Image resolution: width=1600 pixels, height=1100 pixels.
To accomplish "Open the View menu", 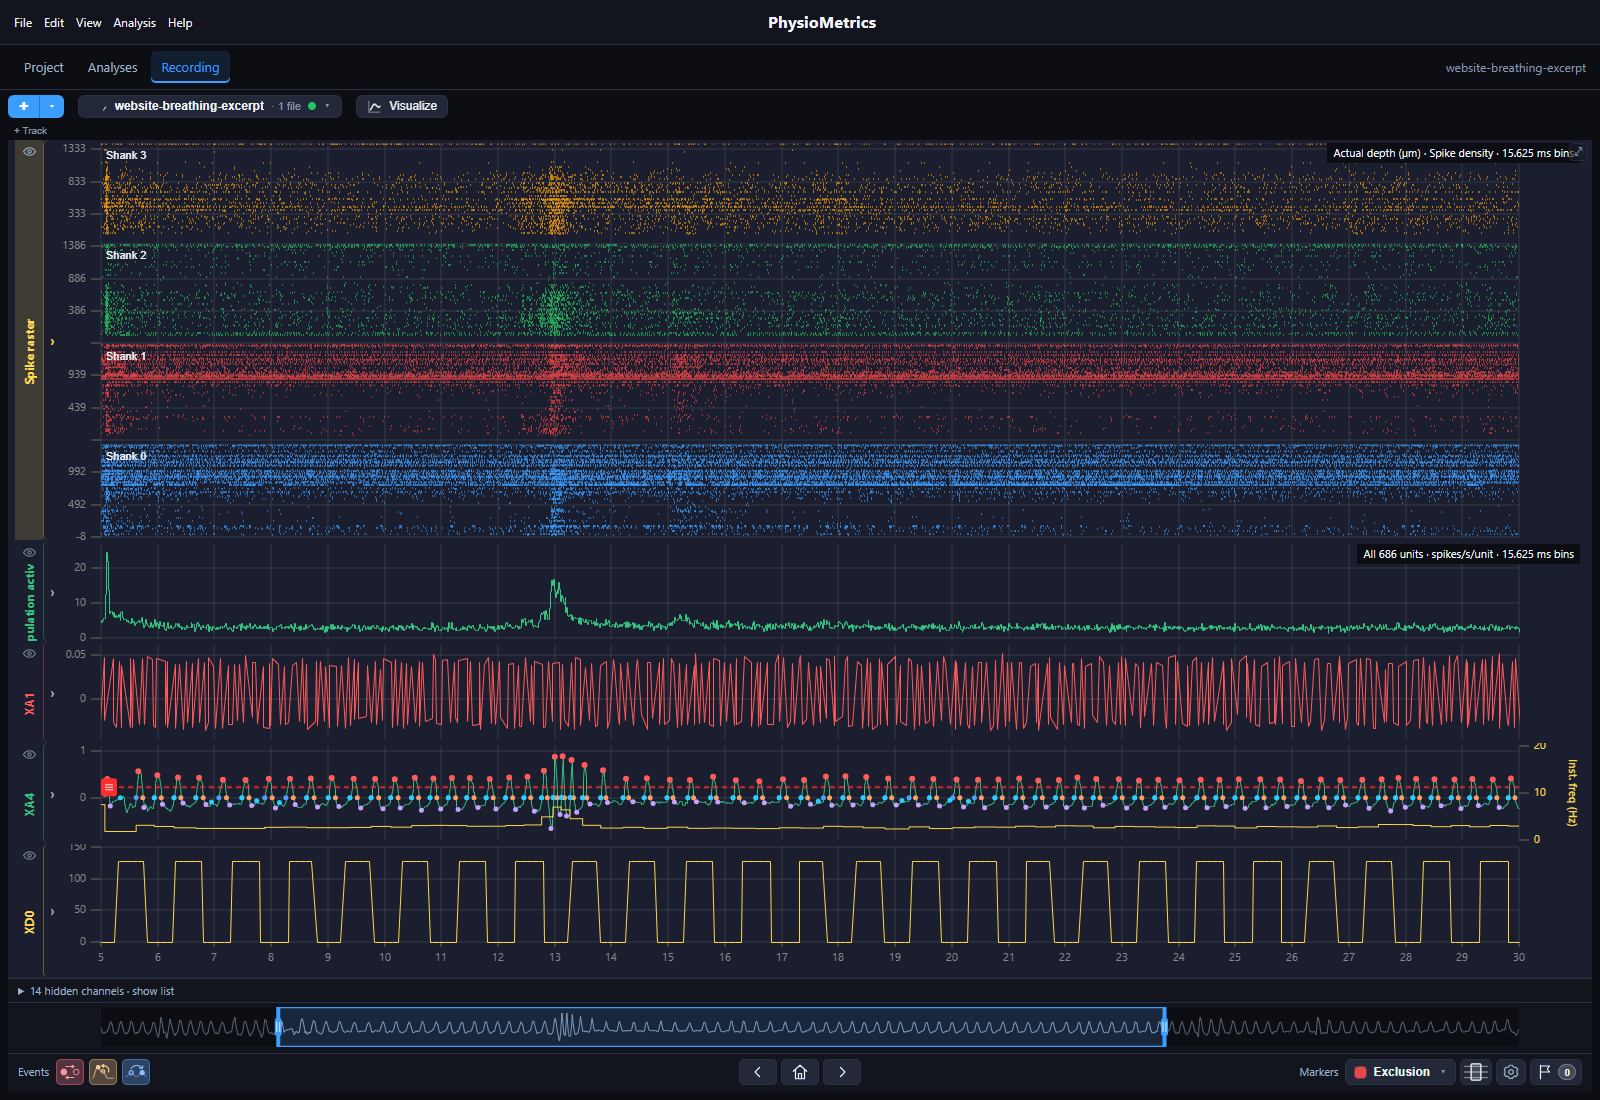I will coord(89,23).
